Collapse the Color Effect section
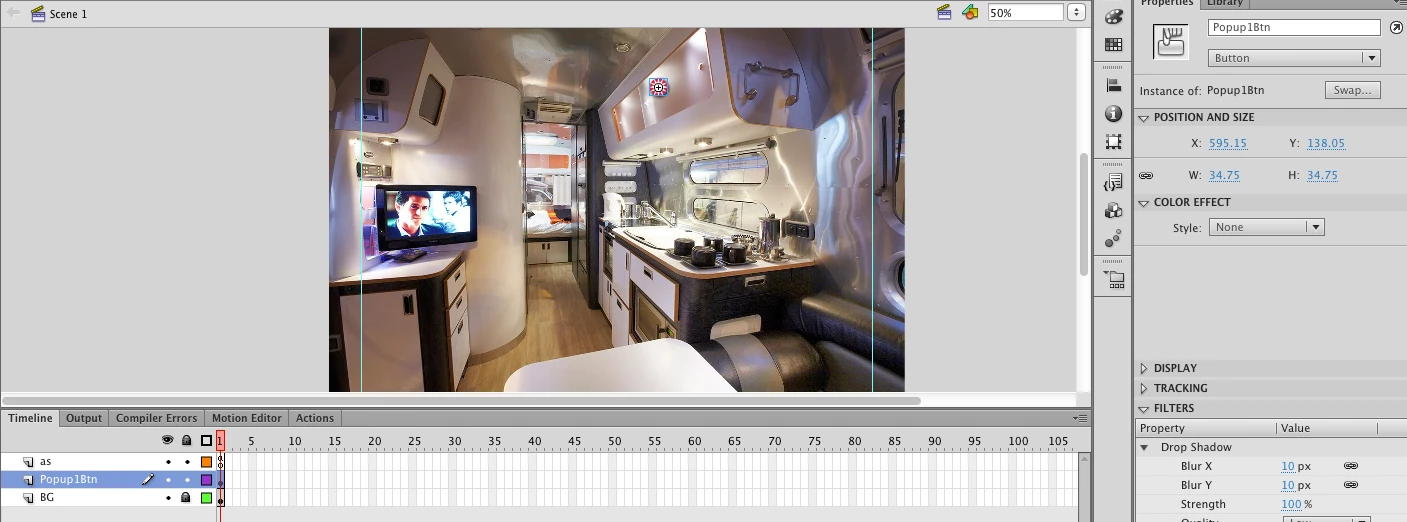Image resolution: width=1407 pixels, height=522 pixels. click(x=1144, y=202)
